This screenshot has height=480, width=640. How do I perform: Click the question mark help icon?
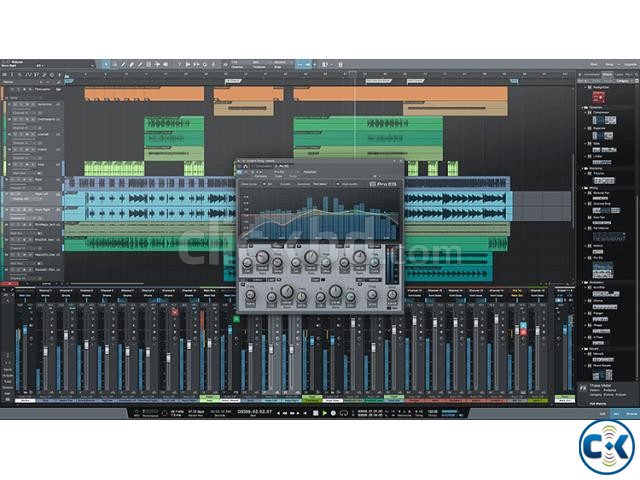[179, 64]
